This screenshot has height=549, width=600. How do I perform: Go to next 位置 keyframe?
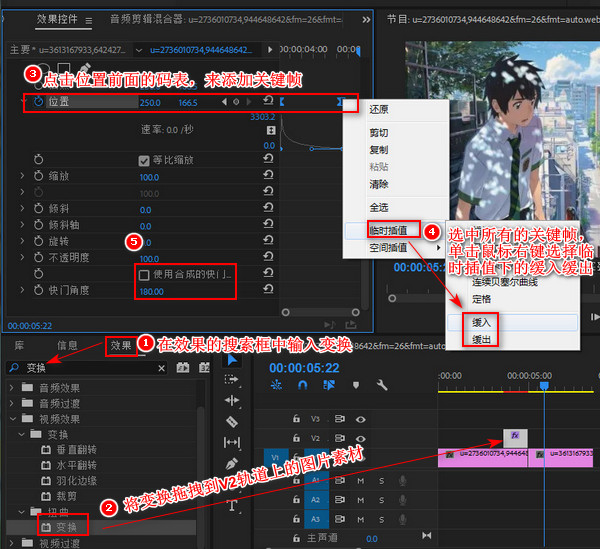249,102
